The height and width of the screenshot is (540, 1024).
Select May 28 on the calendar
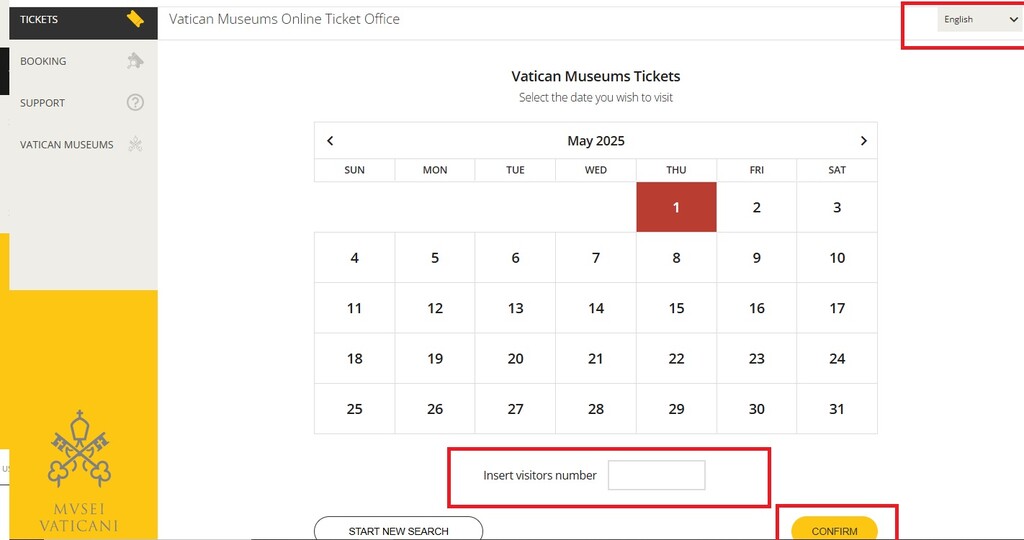(596, 408)
